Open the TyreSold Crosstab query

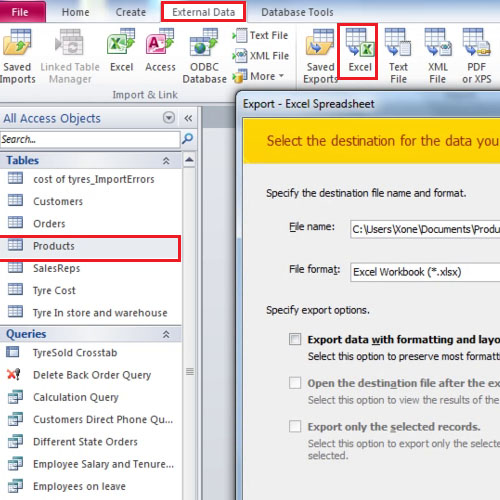click(x=91, y=353)
